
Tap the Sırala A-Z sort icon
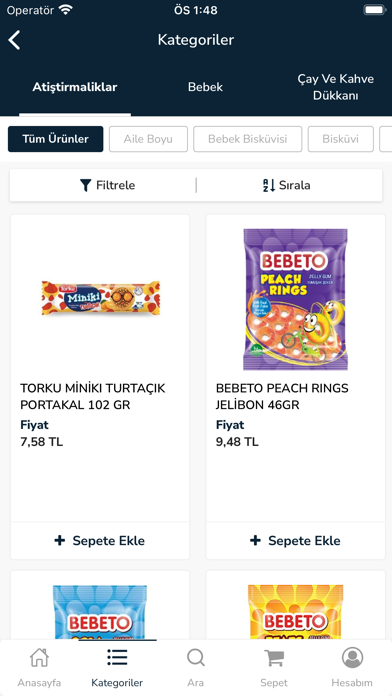[269, 185]
